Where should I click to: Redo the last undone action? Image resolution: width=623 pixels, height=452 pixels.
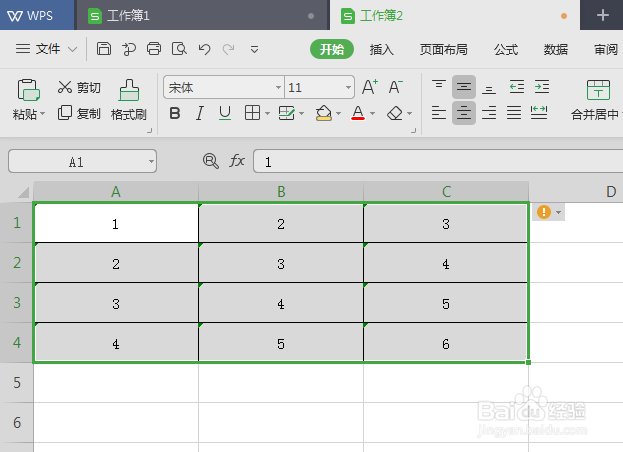point(228,49)
